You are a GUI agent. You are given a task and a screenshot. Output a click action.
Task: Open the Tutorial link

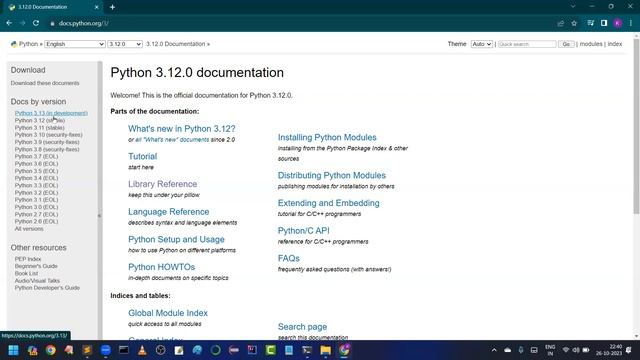tap(142, 156)
